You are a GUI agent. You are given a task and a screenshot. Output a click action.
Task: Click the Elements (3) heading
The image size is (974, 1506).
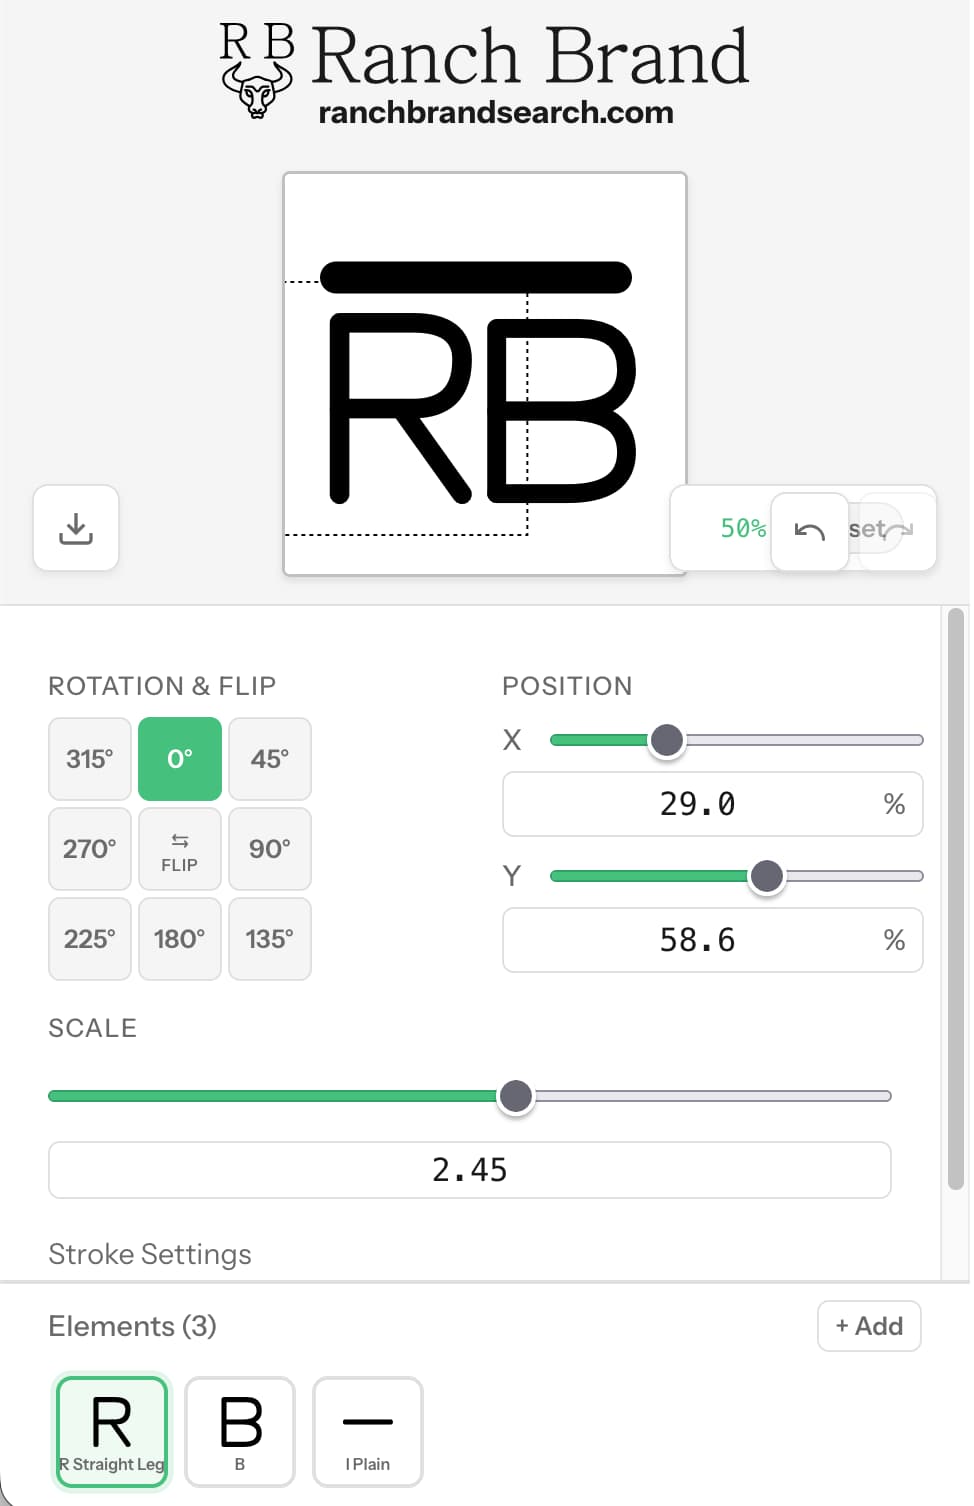coord(132,1326)
